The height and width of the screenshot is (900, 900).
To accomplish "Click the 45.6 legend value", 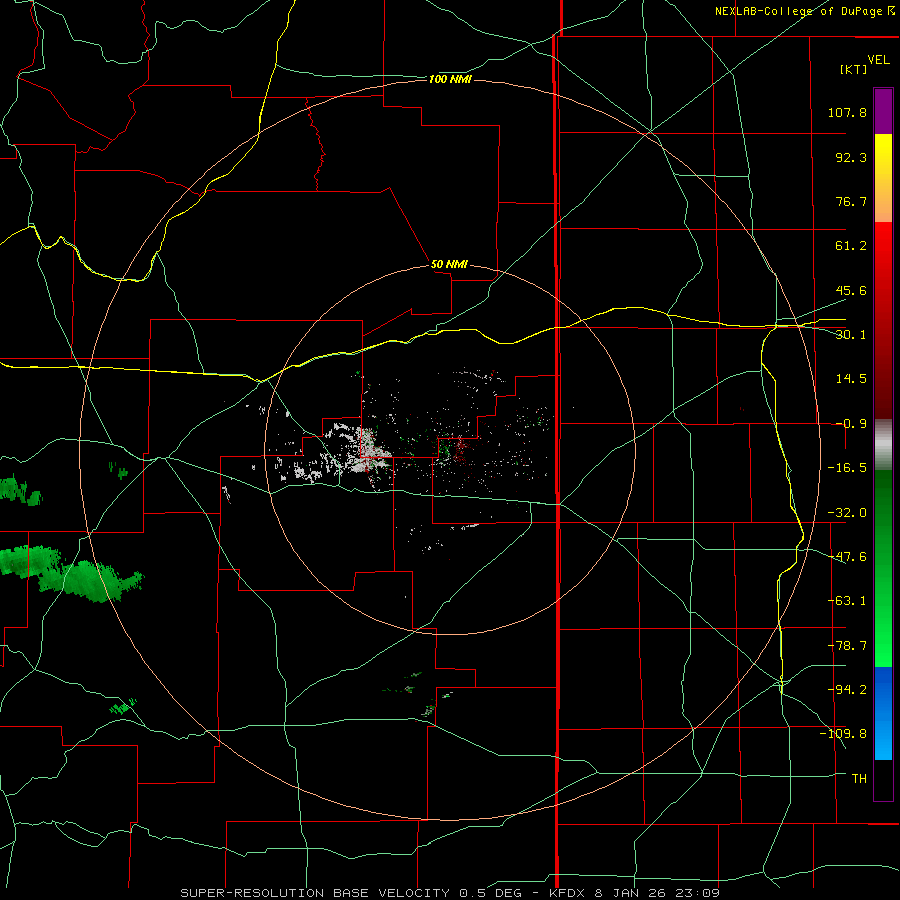I will pos(851,290).
